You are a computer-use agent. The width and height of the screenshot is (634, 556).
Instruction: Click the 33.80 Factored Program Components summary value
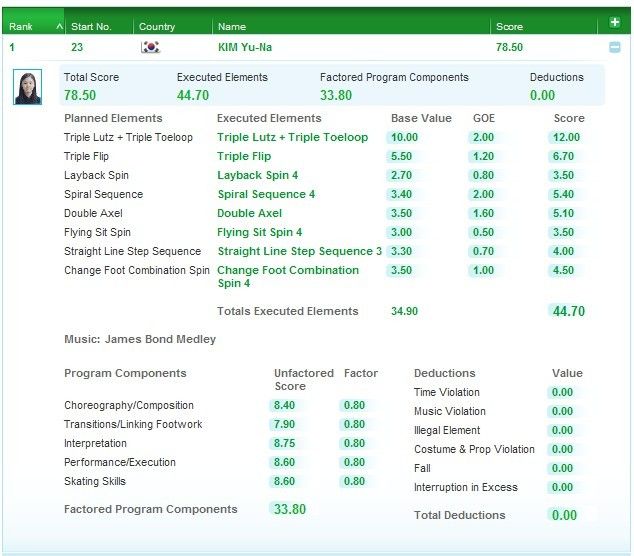click(336, 95)
